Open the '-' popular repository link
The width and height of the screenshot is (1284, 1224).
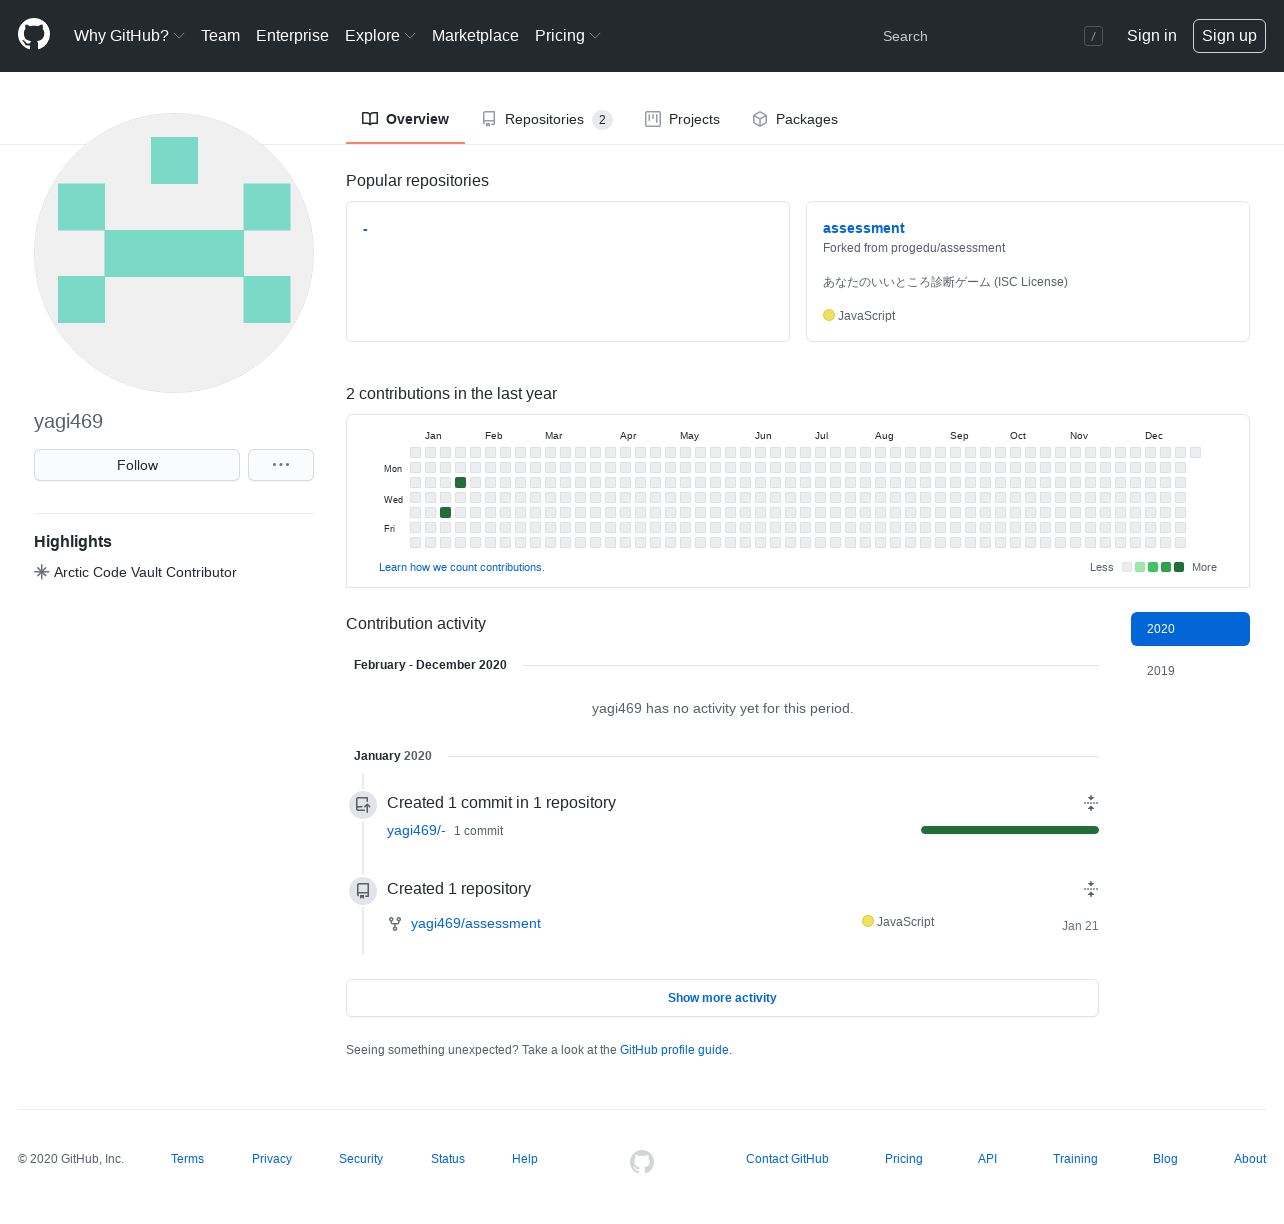[x=365, y=229]
